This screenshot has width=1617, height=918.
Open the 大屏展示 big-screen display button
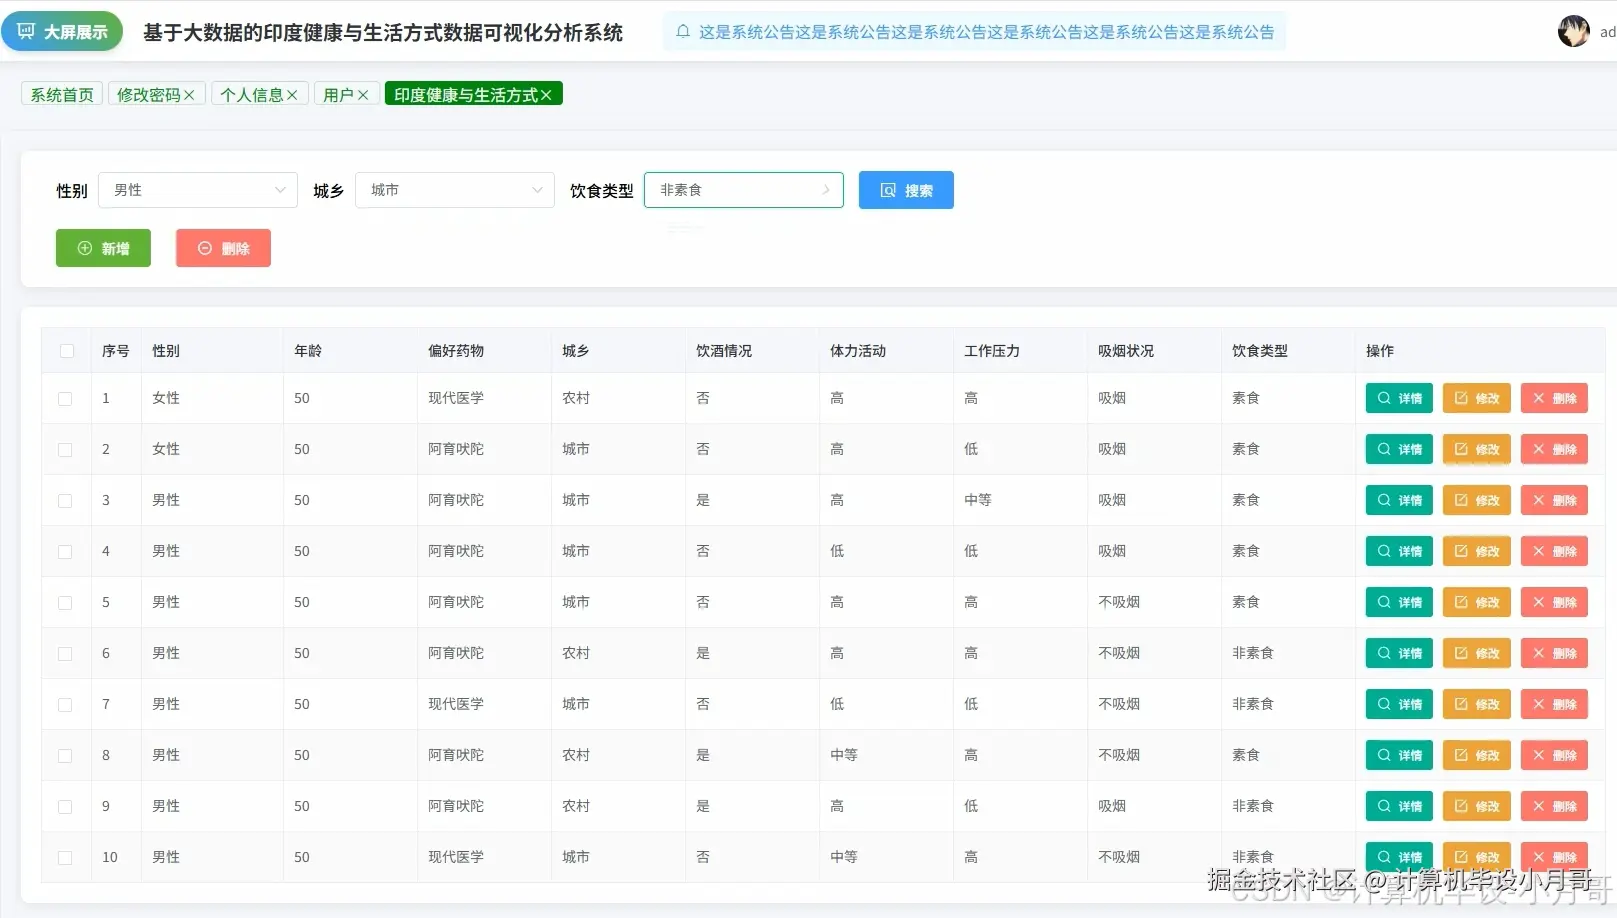(62, 32)
